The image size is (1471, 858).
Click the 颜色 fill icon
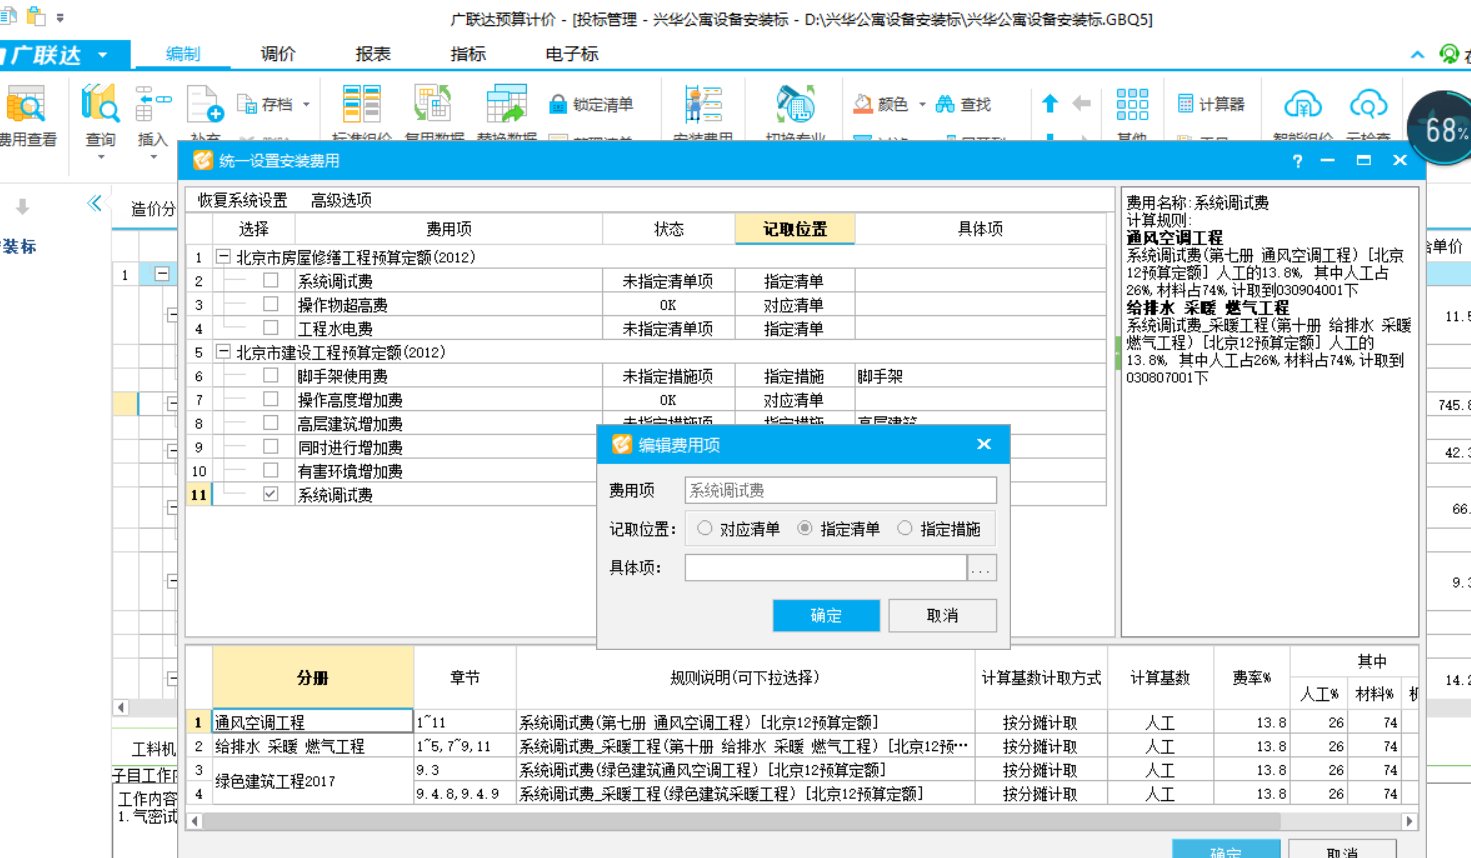[x=862, y=104]
